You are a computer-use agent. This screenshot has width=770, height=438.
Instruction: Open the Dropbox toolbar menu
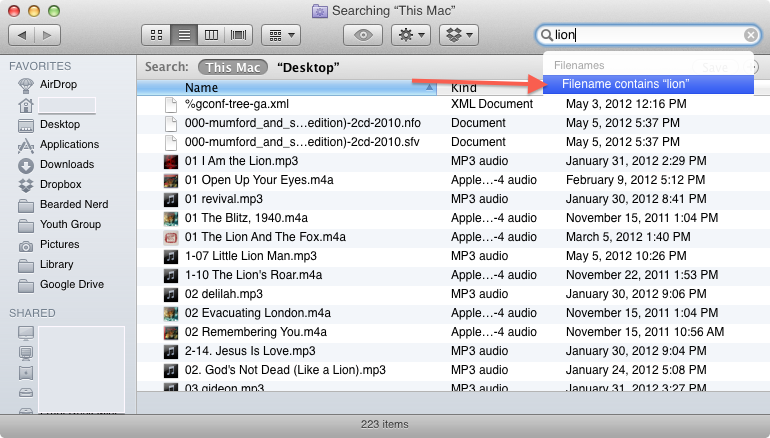[459, 35]
